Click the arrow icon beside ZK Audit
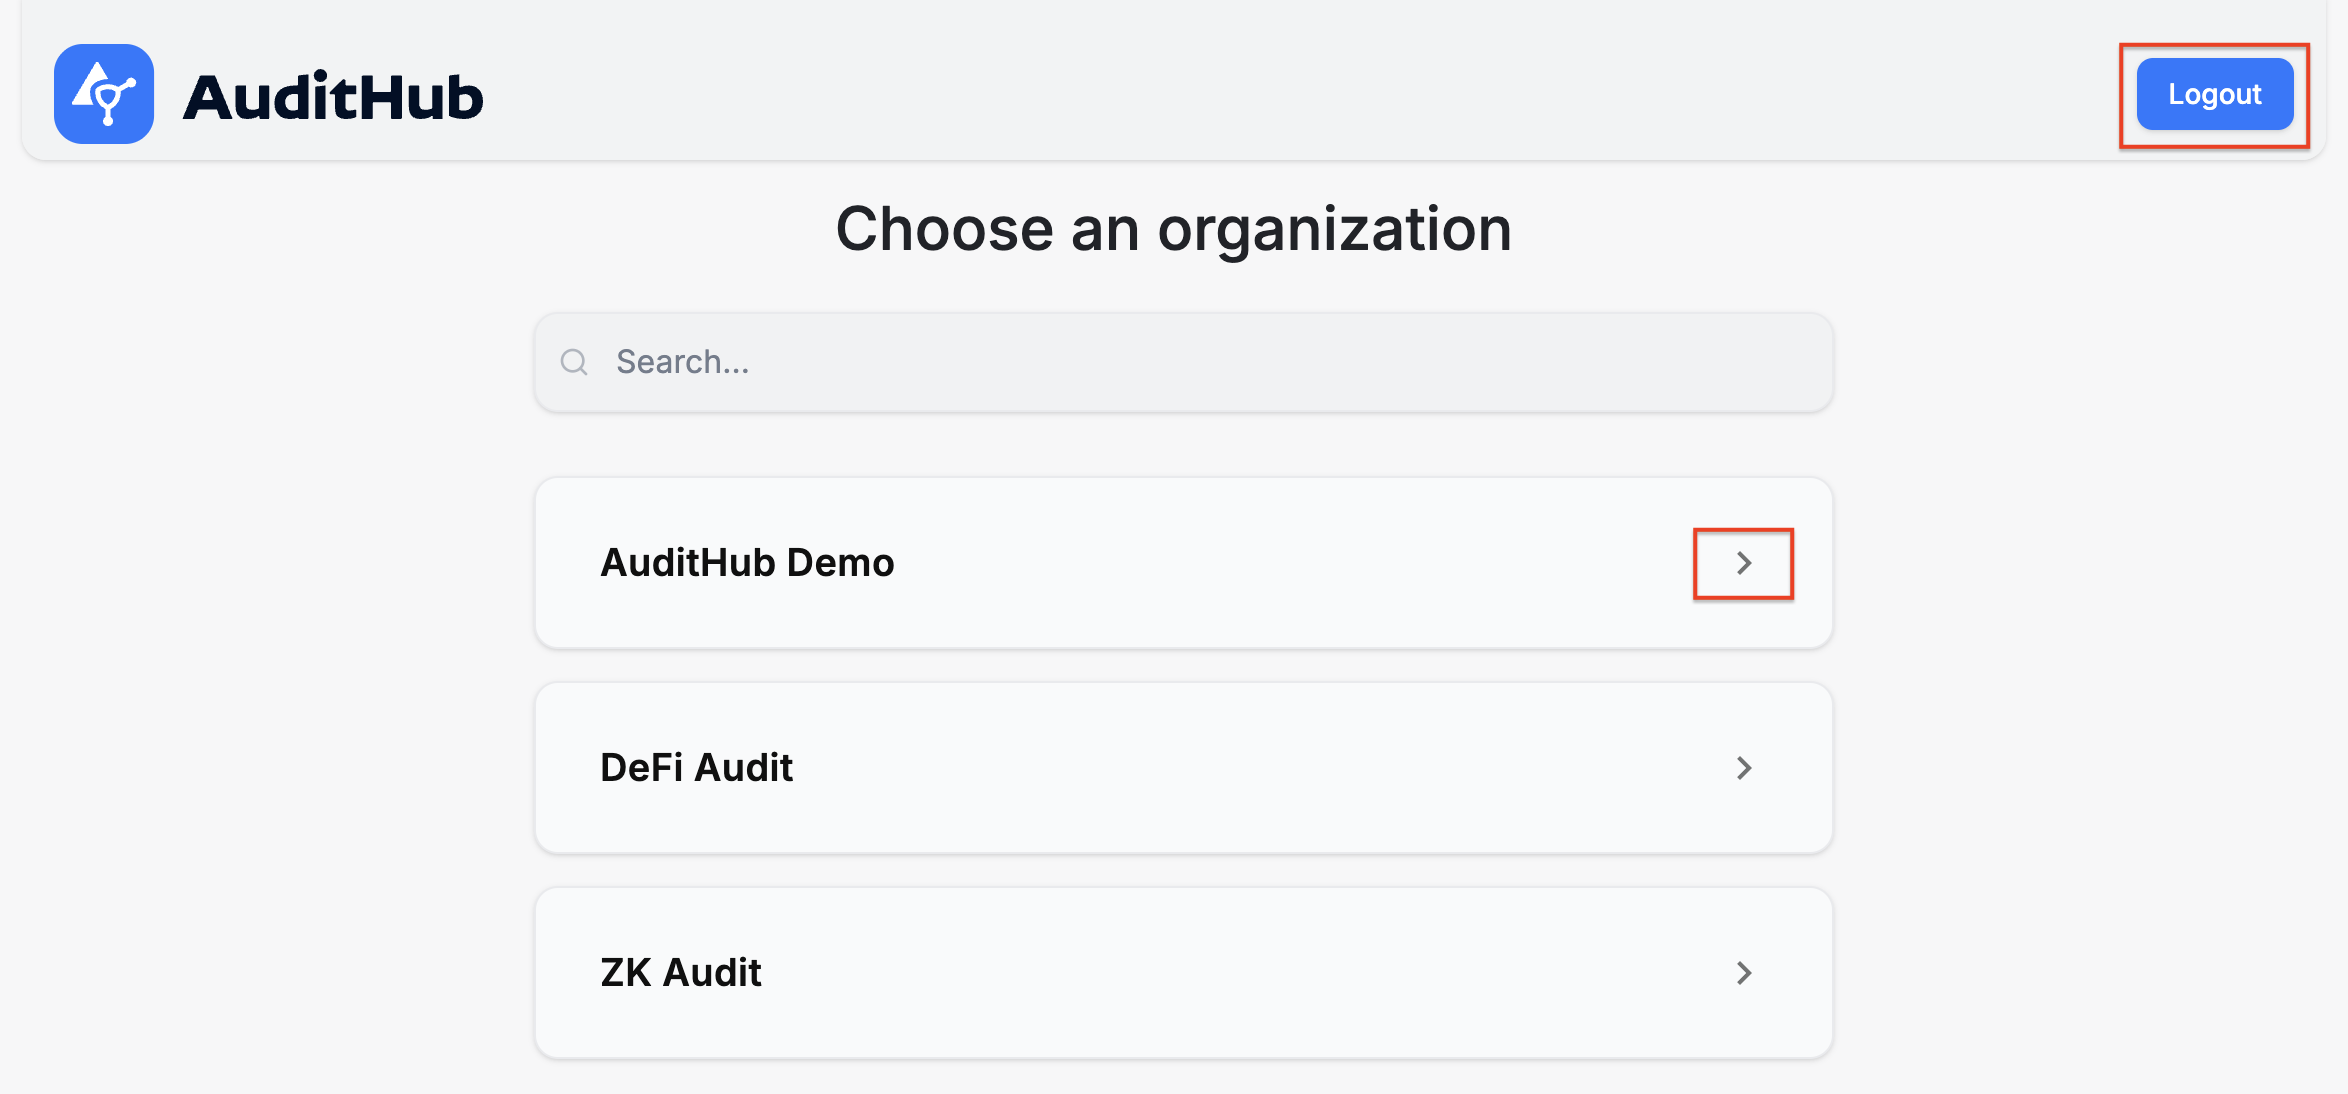2348x1094 pixels. 1743,973
